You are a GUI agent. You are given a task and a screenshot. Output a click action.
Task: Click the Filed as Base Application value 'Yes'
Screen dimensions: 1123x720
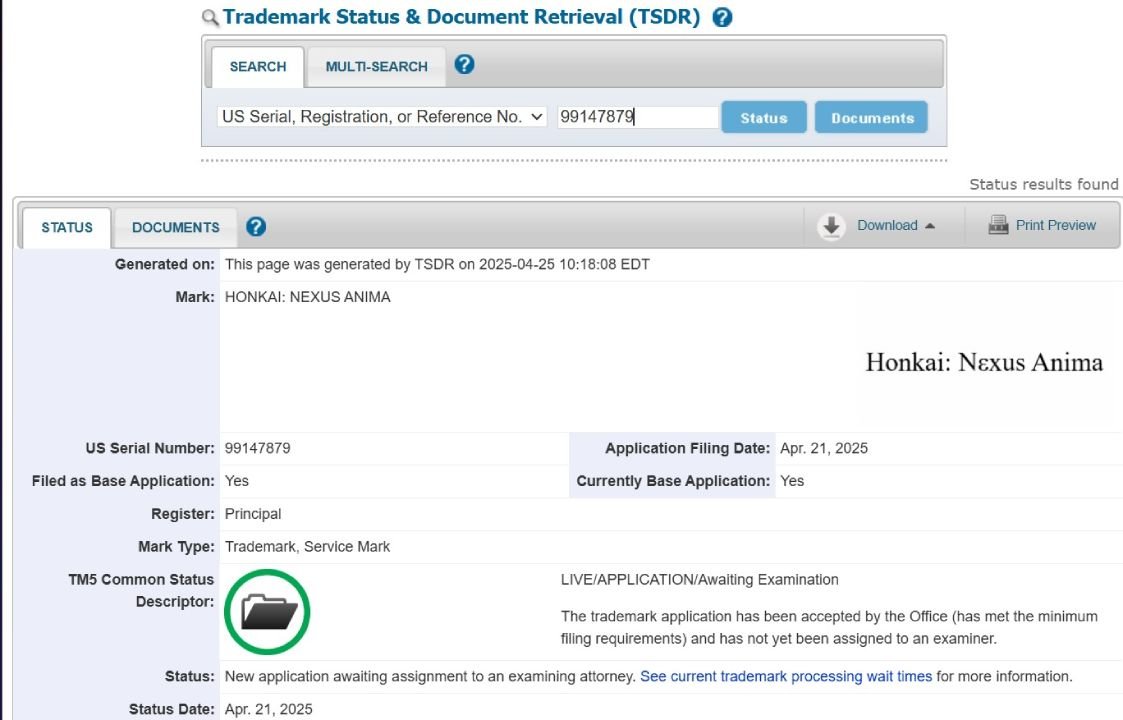[x=236, y=481]
